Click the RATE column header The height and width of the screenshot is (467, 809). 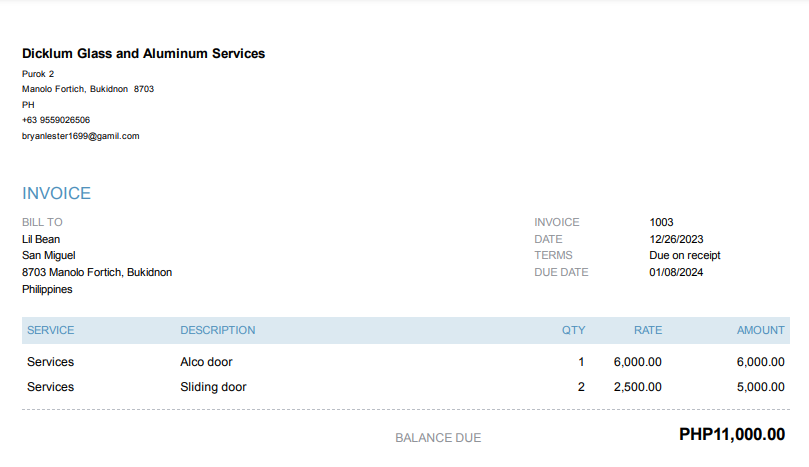point(647,330)
